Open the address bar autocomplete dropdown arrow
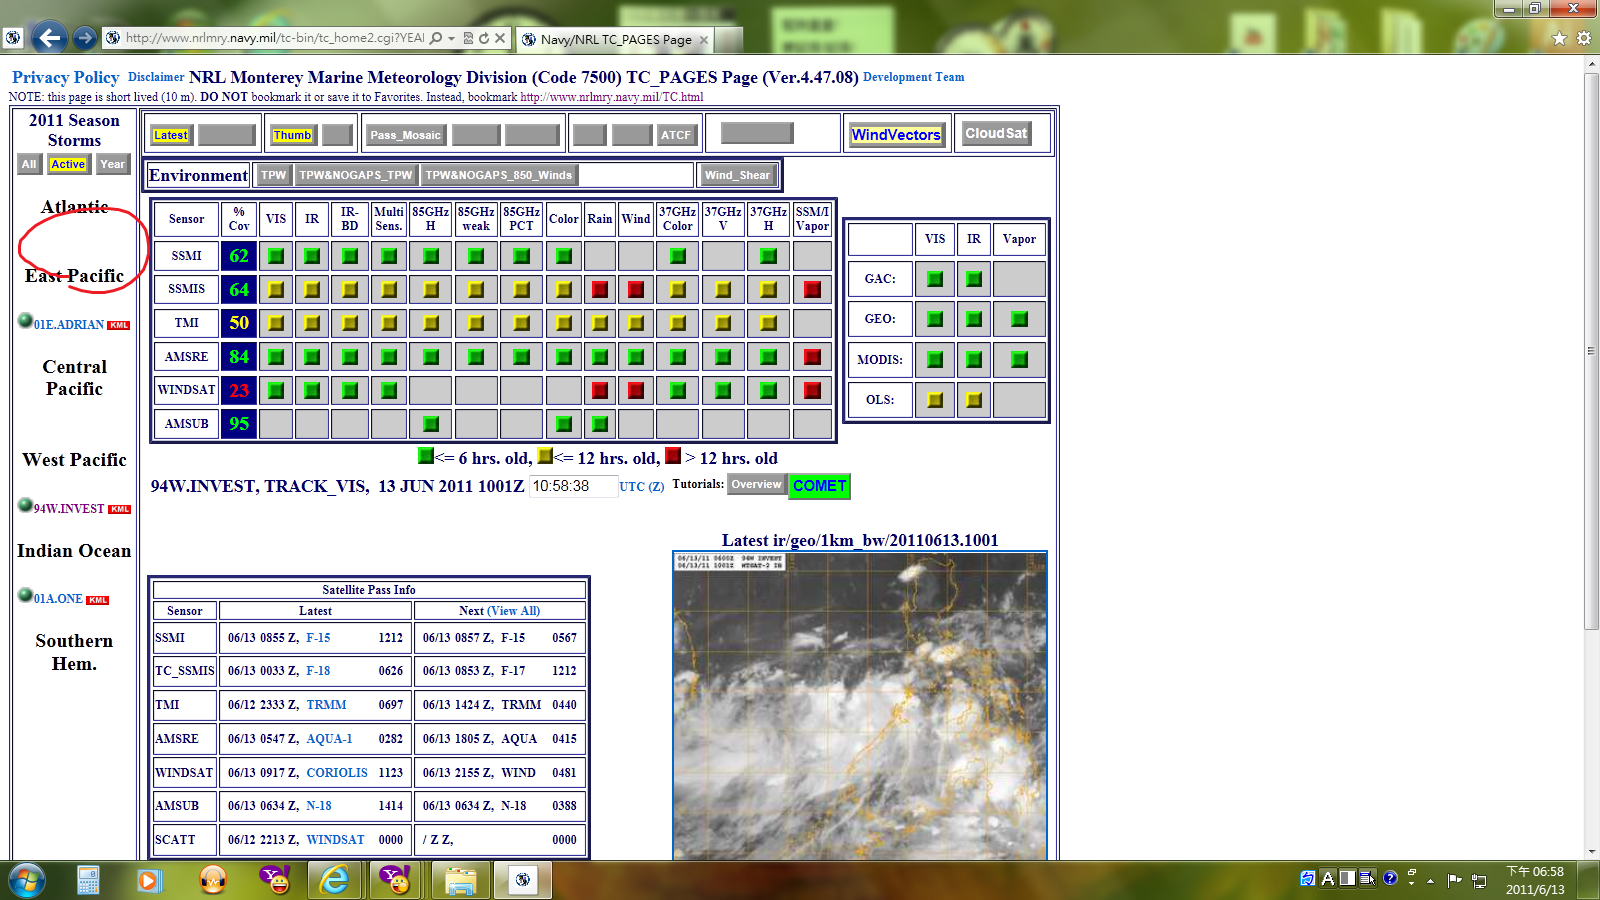This screenshot has width=1600, height=900. 452,38
